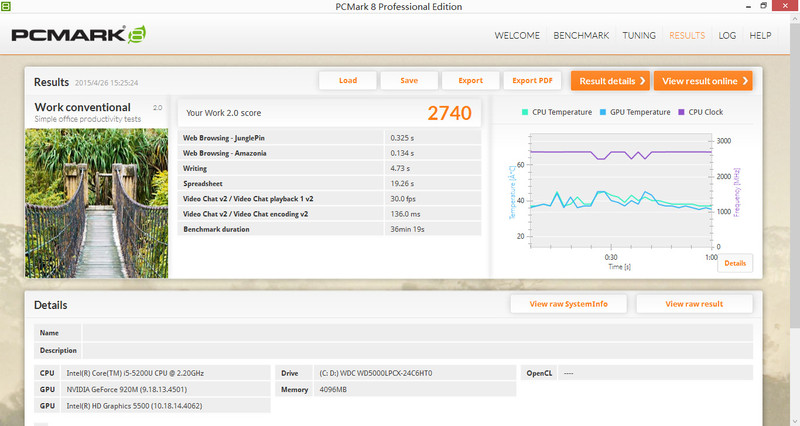Expand Result details
Viewport: 800px width, 426px height.
pyautogui.click(x=610, y=81)
